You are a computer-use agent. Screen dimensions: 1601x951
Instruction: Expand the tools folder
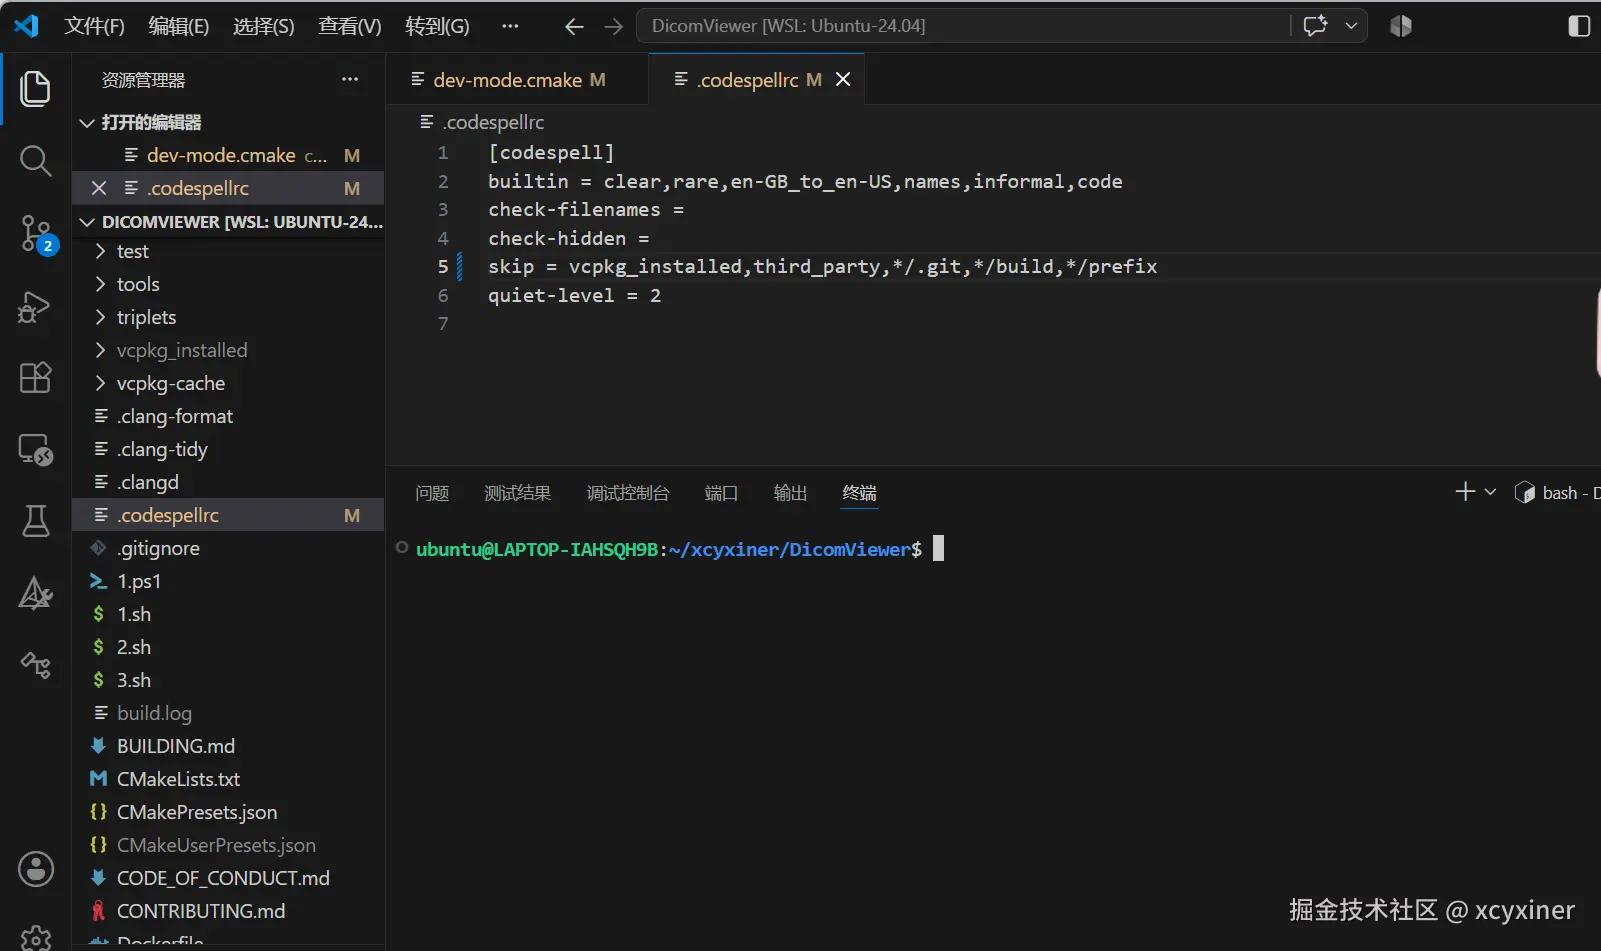click(x=228, y=284)
